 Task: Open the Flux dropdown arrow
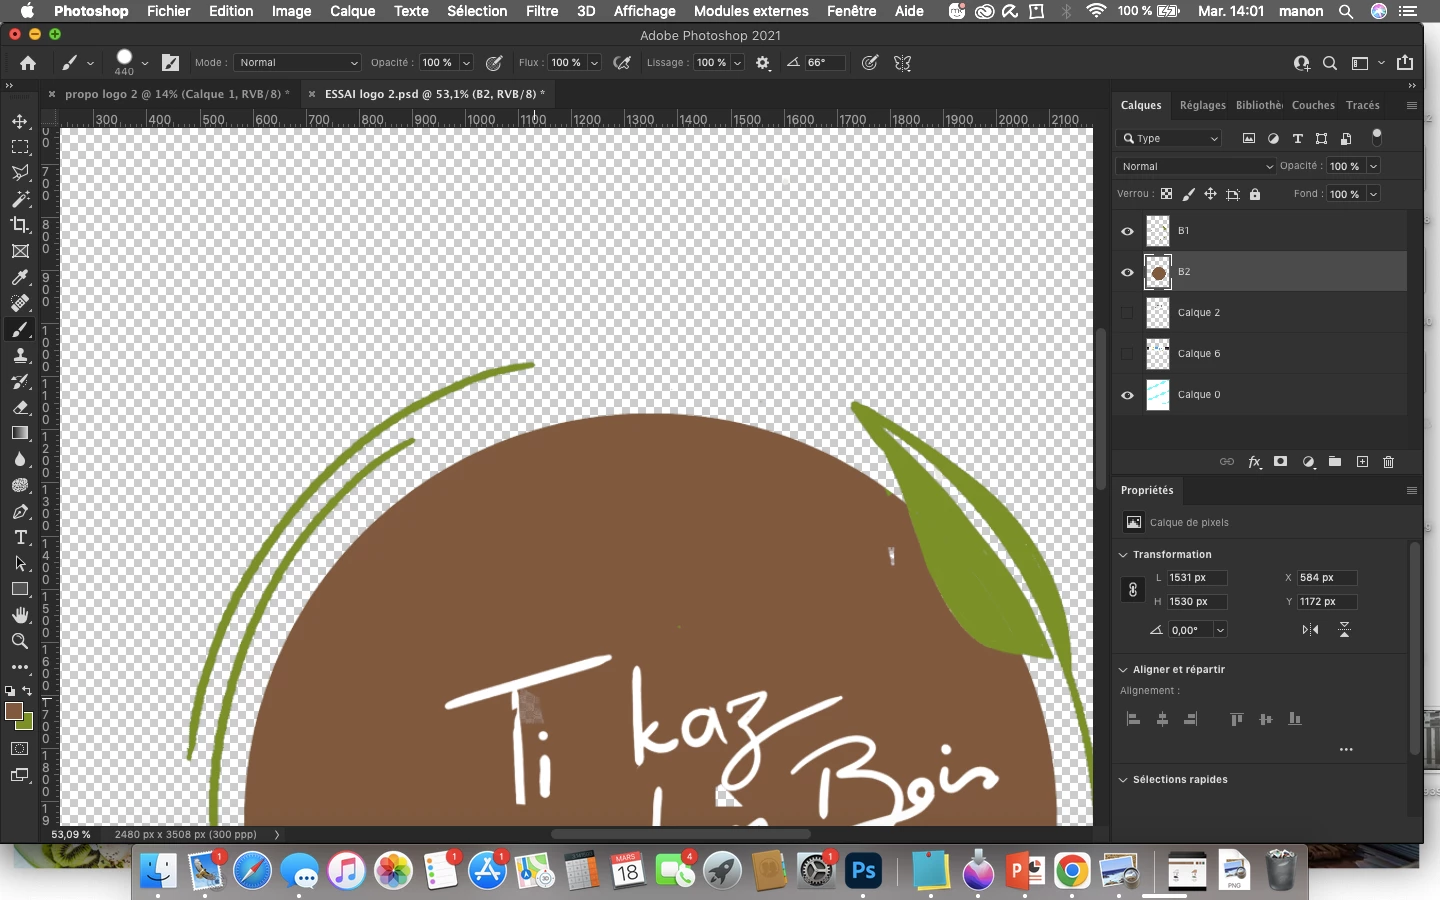(x=594, y=63)
